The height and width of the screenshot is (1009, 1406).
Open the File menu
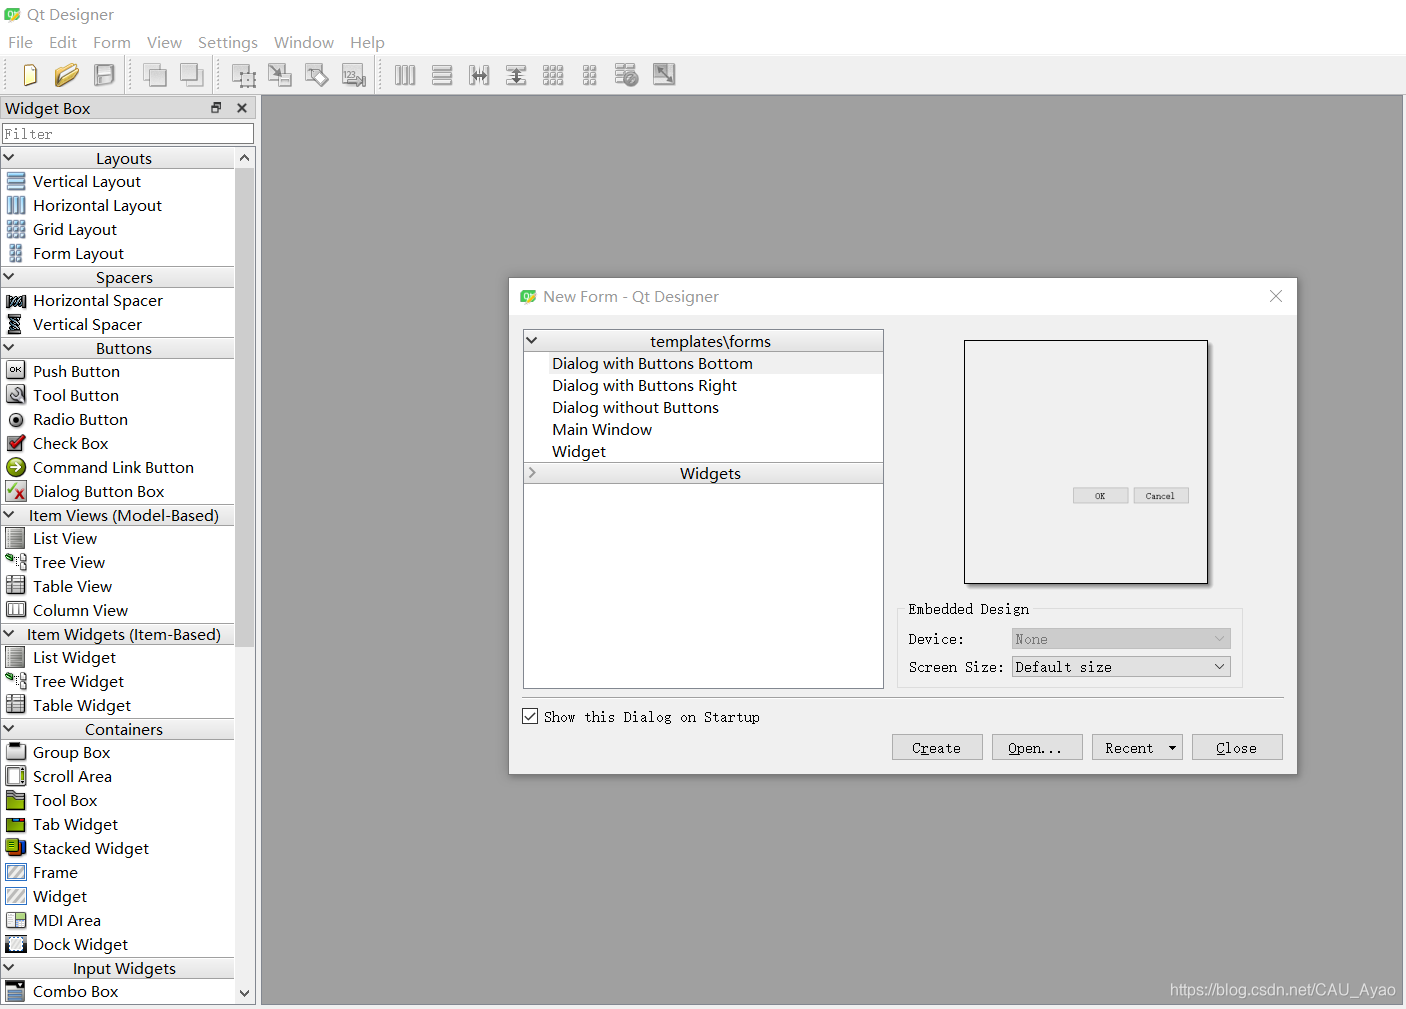click(x=20, y=42)
